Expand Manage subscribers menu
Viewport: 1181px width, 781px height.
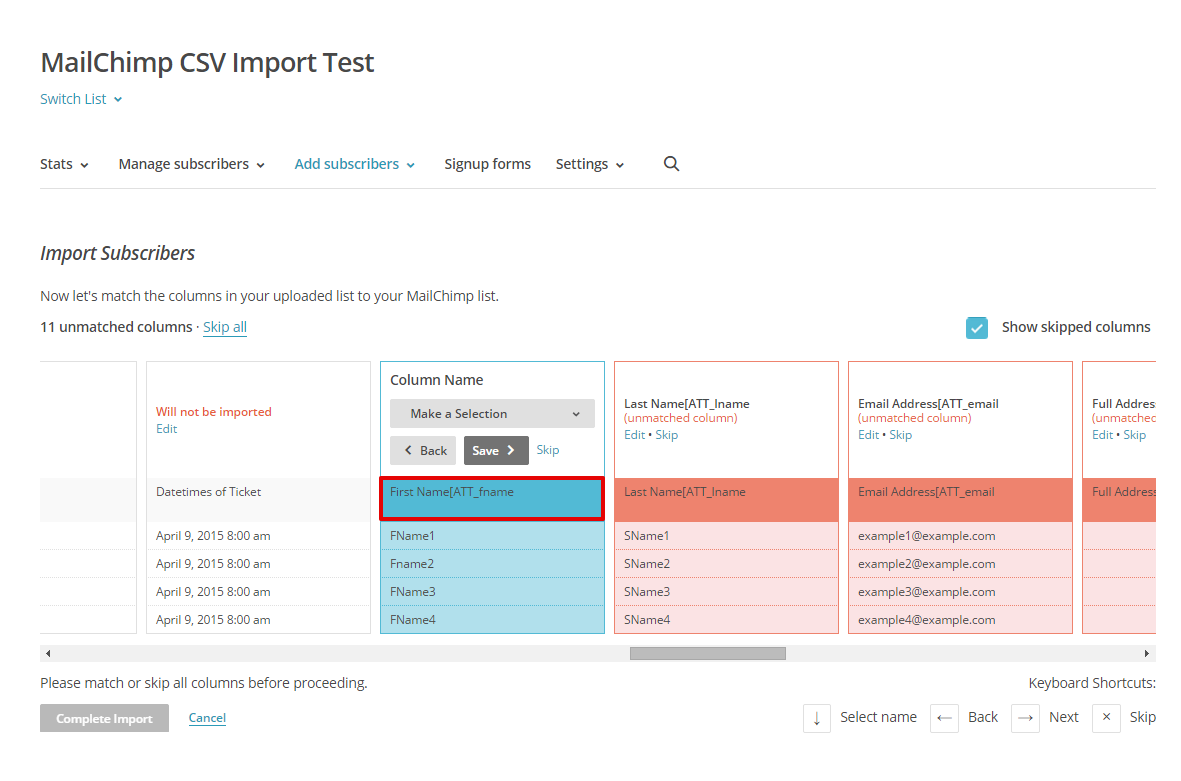coord(191,164)
